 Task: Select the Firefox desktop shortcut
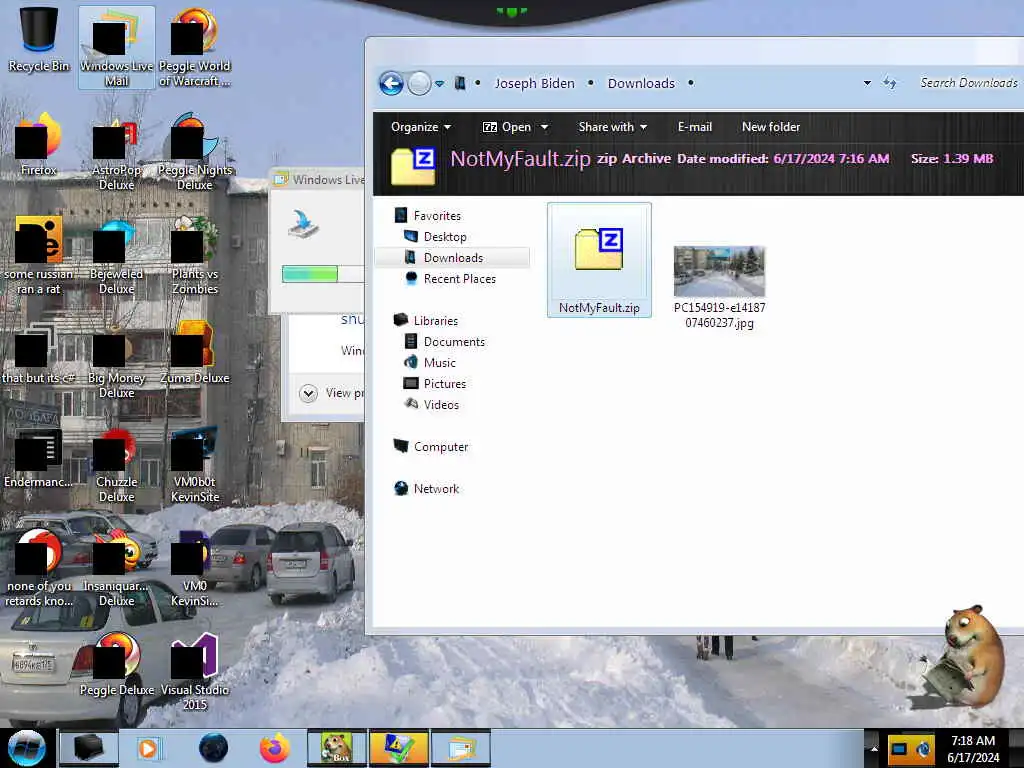click(39, 144)
